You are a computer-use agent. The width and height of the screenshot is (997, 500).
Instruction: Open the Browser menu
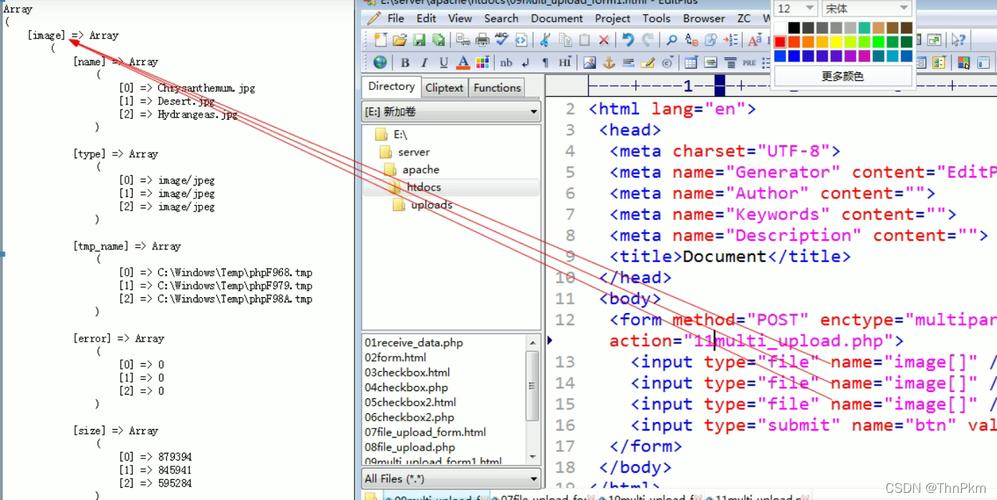(704, 18)
